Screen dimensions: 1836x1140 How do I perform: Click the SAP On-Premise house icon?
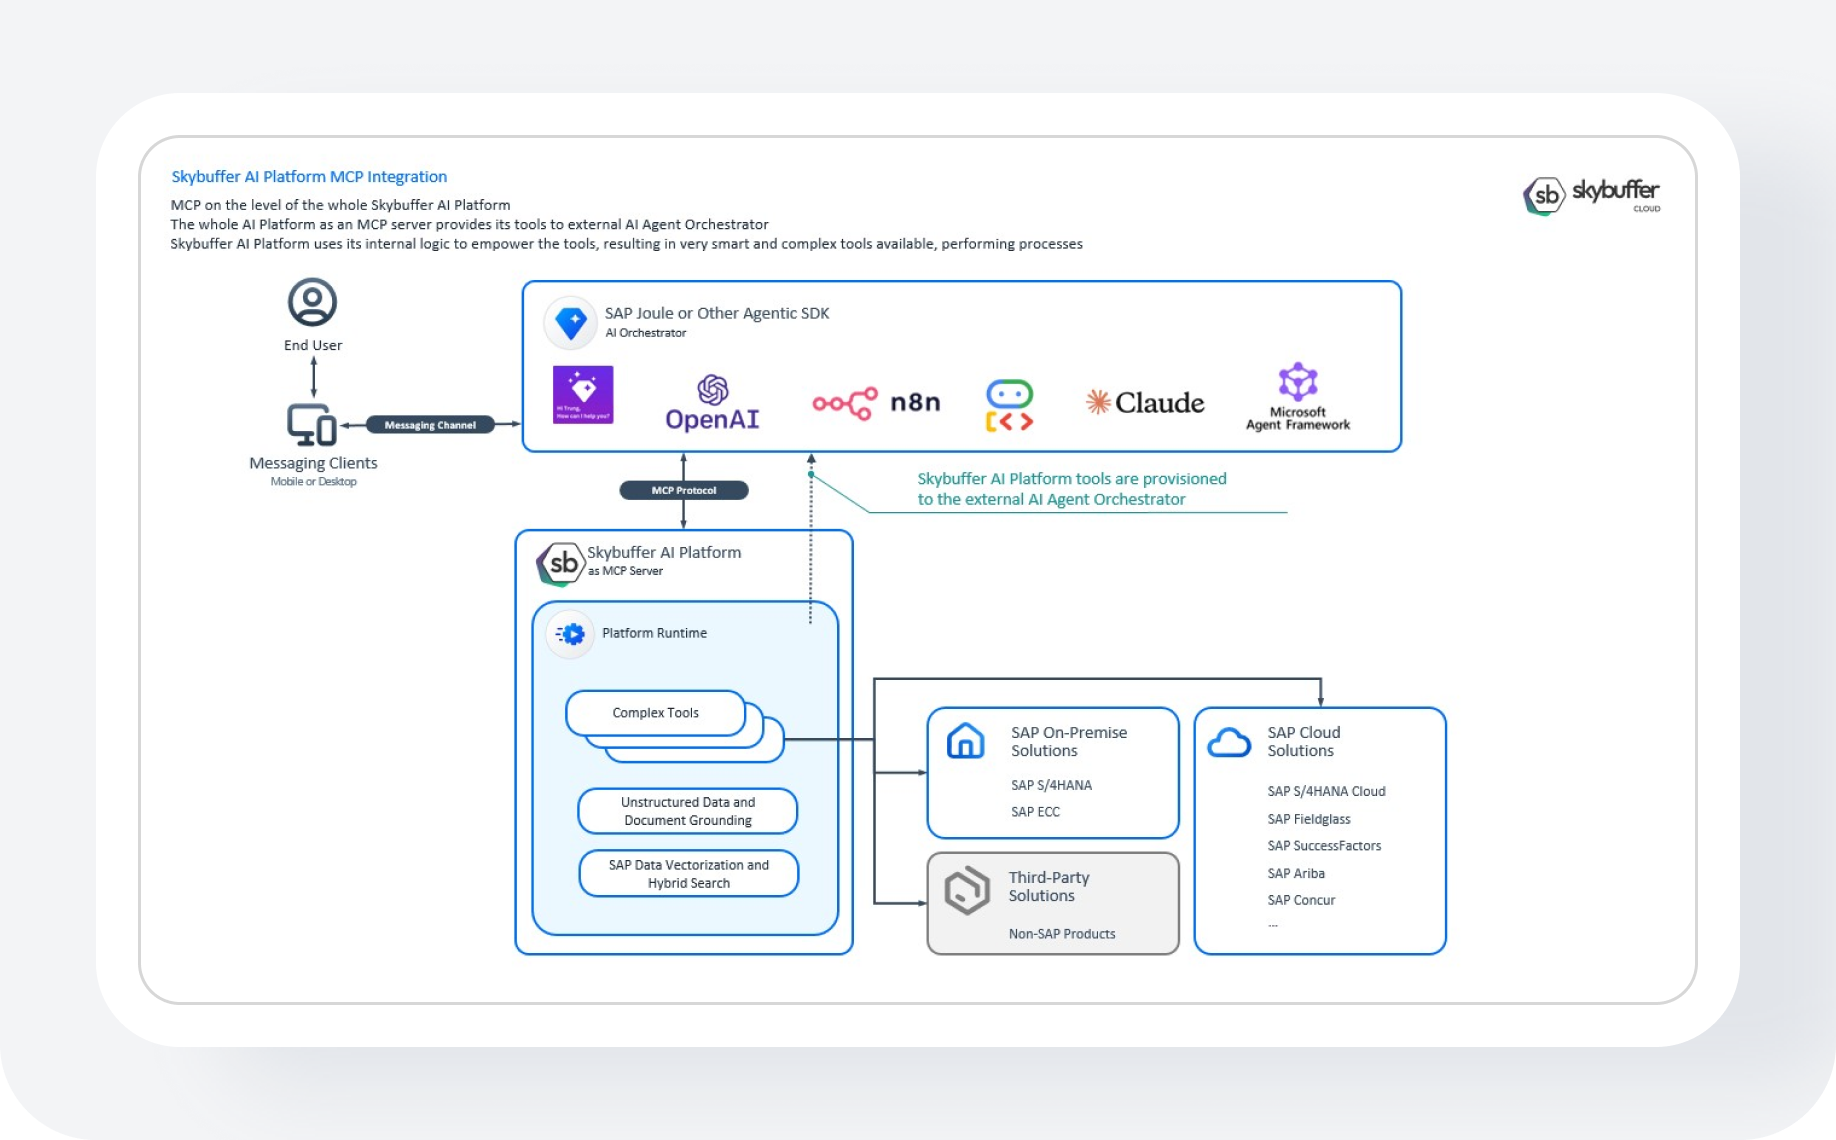965,741
